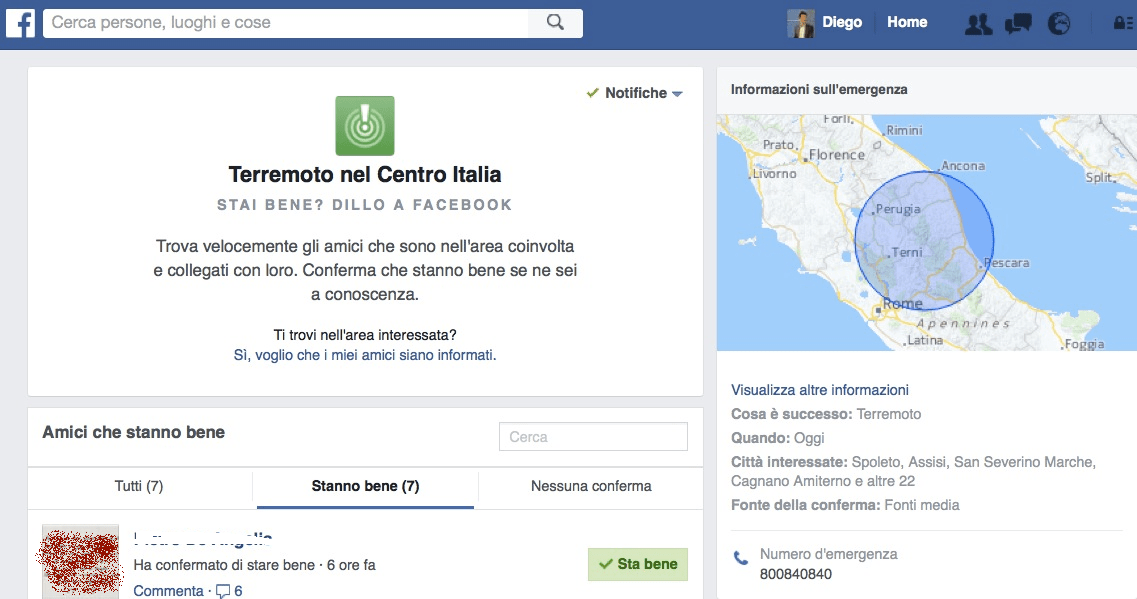The height and width of the screenshot is (599, 1137).
Task: Switch to the 'Tutti (7)' tab
Action: pyautogui.click(x=139, y=486)
